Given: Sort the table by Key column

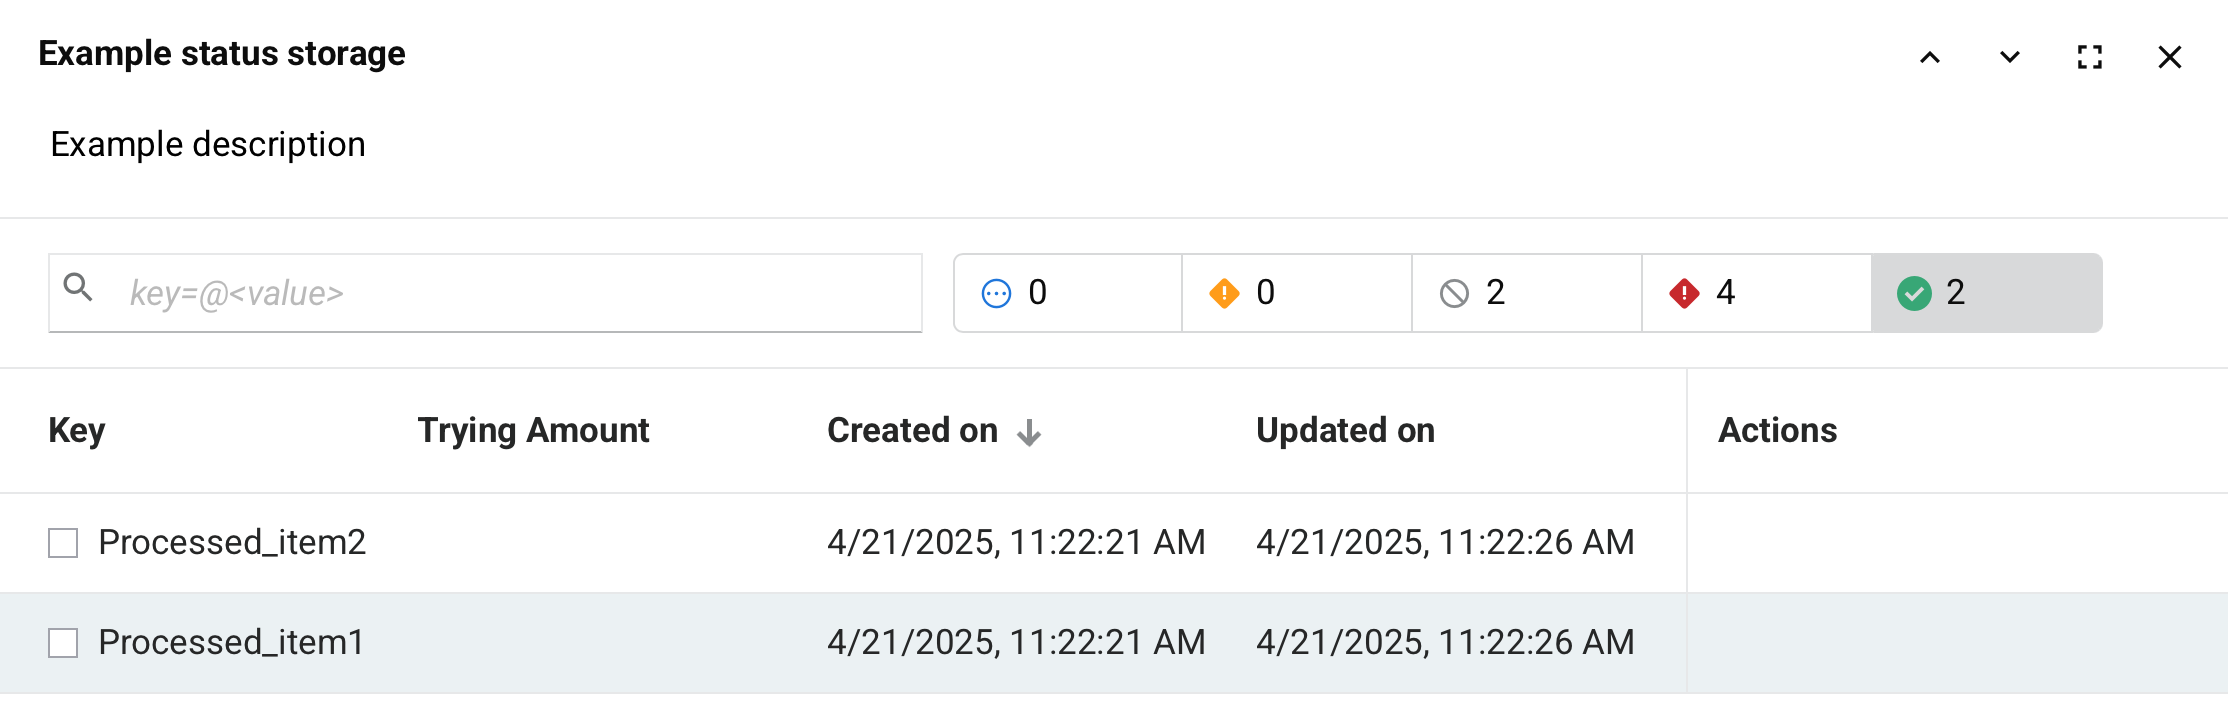Looking at the screenshot, I should click(77, 430).
